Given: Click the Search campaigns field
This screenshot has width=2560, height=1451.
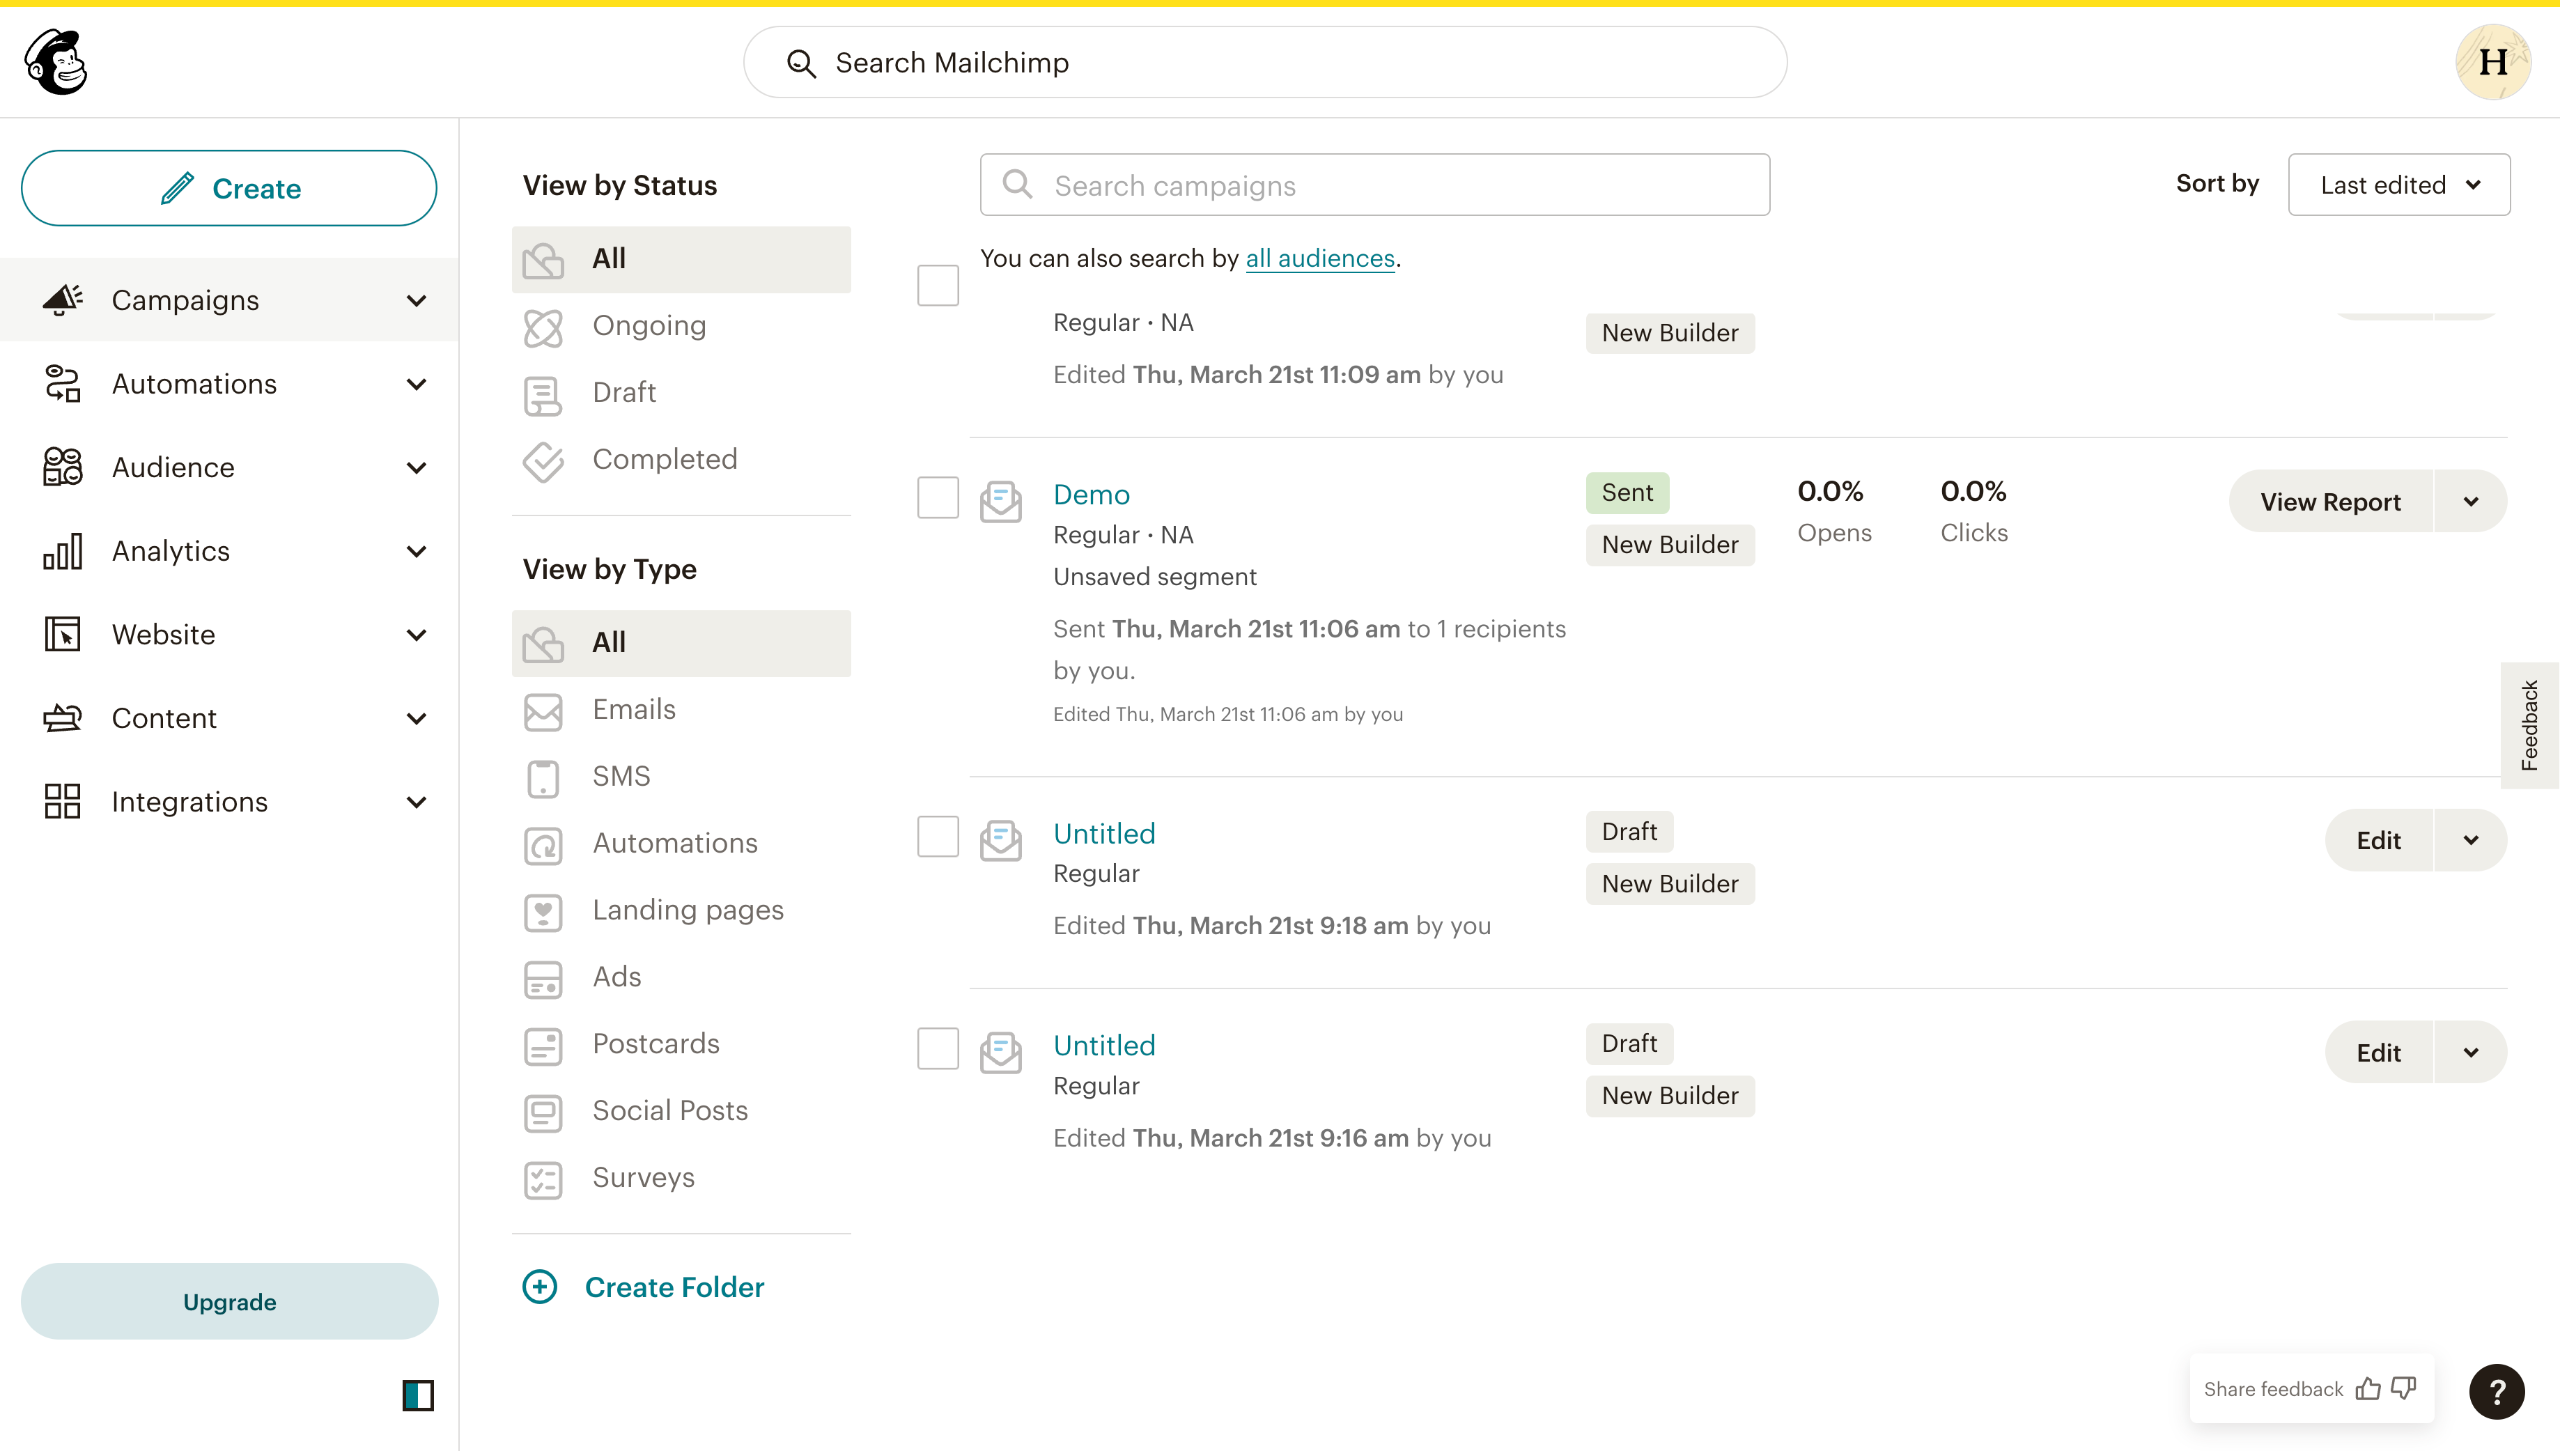Looking at the screenshot, I should 1375,185.
